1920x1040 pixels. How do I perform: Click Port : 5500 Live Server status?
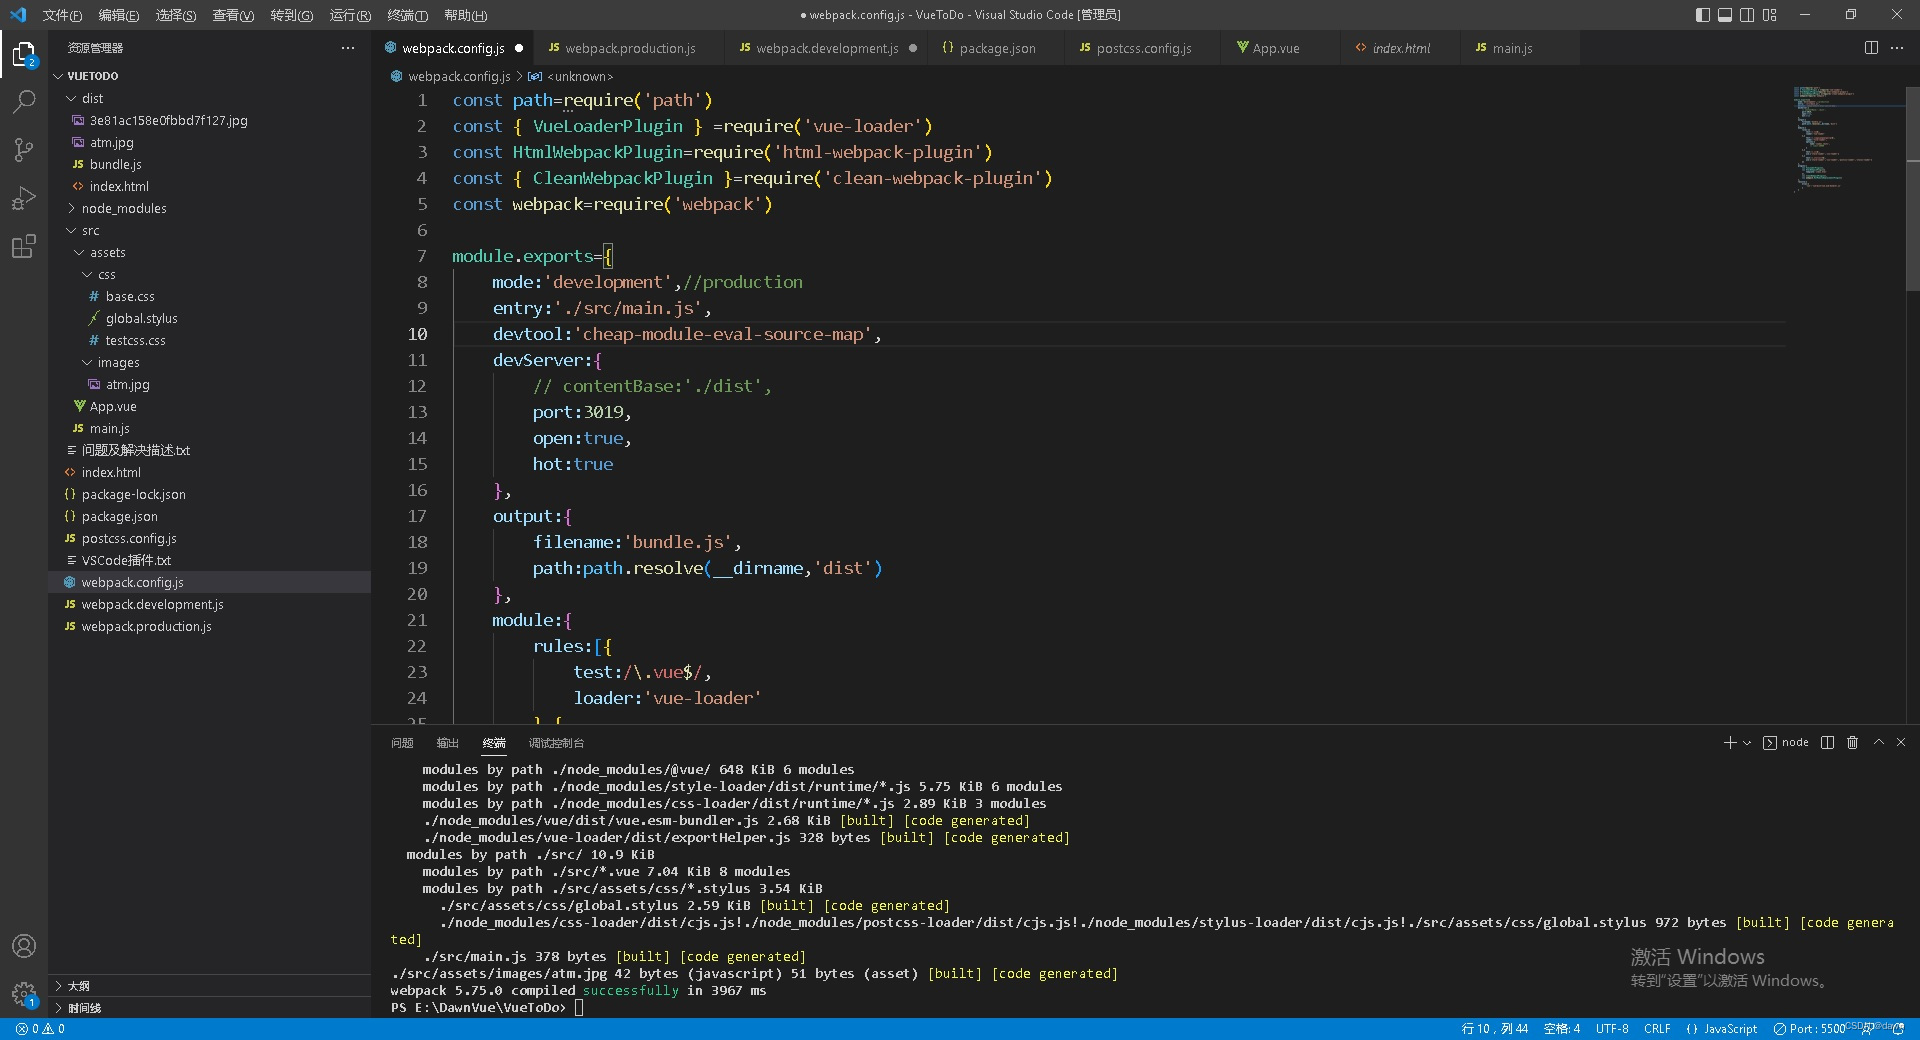1809,1028
